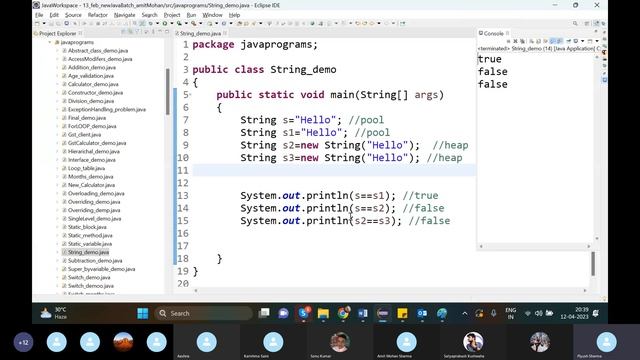640x360 pixels.
Task: Open the Source menu
Action: (73, 15)
